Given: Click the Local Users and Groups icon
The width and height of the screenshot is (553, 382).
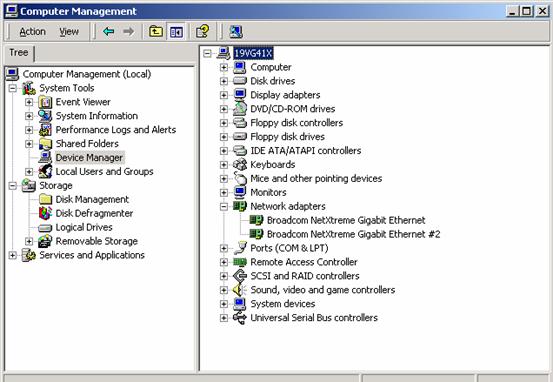Looking at the screenshot, I should [45, 172].
